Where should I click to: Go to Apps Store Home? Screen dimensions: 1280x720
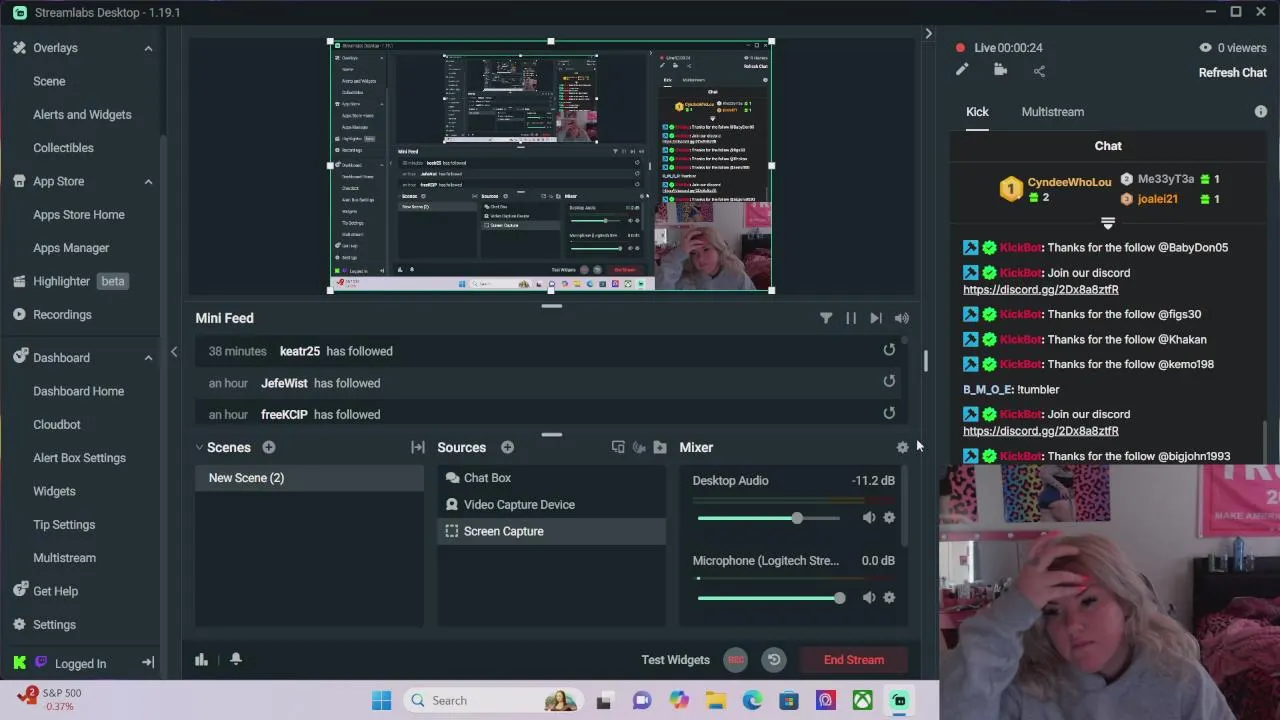(79, 214)
